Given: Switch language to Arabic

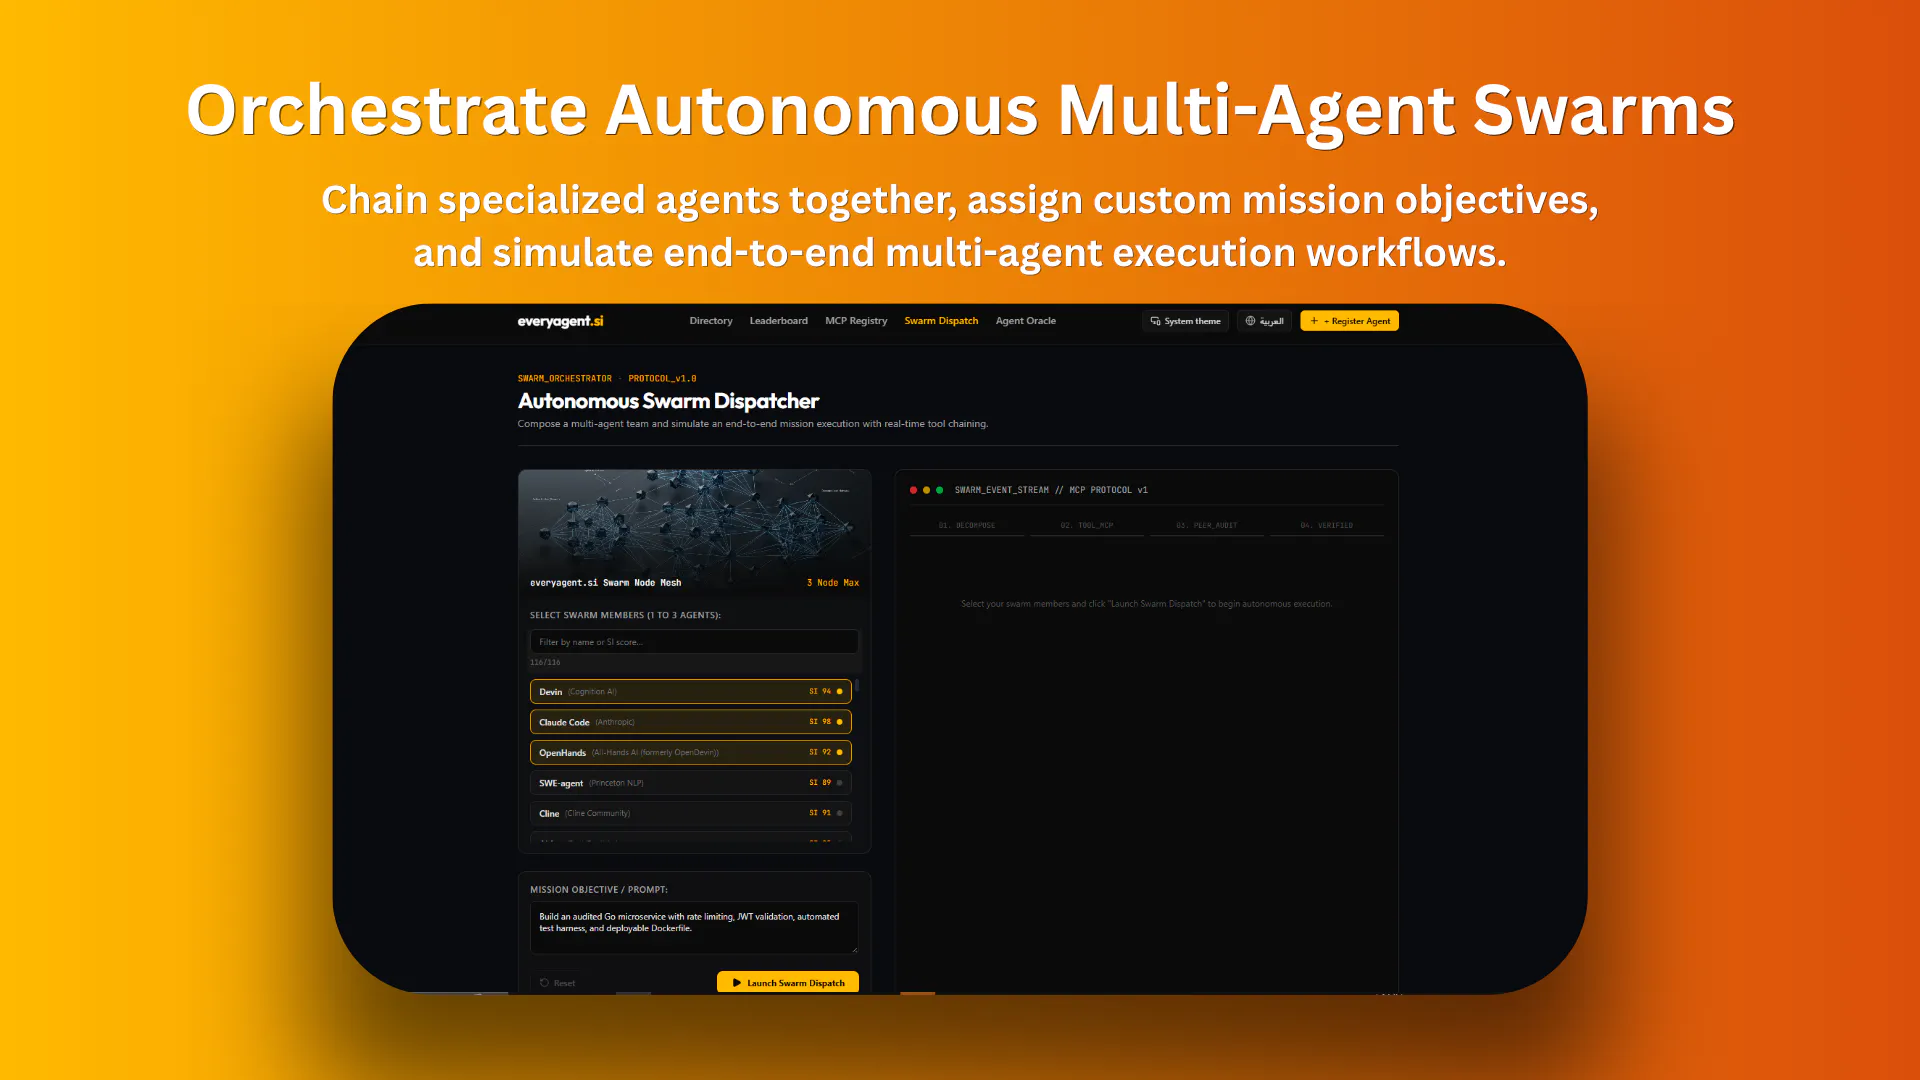Looking at the screenshot, I should click(x=1264, y=321).
